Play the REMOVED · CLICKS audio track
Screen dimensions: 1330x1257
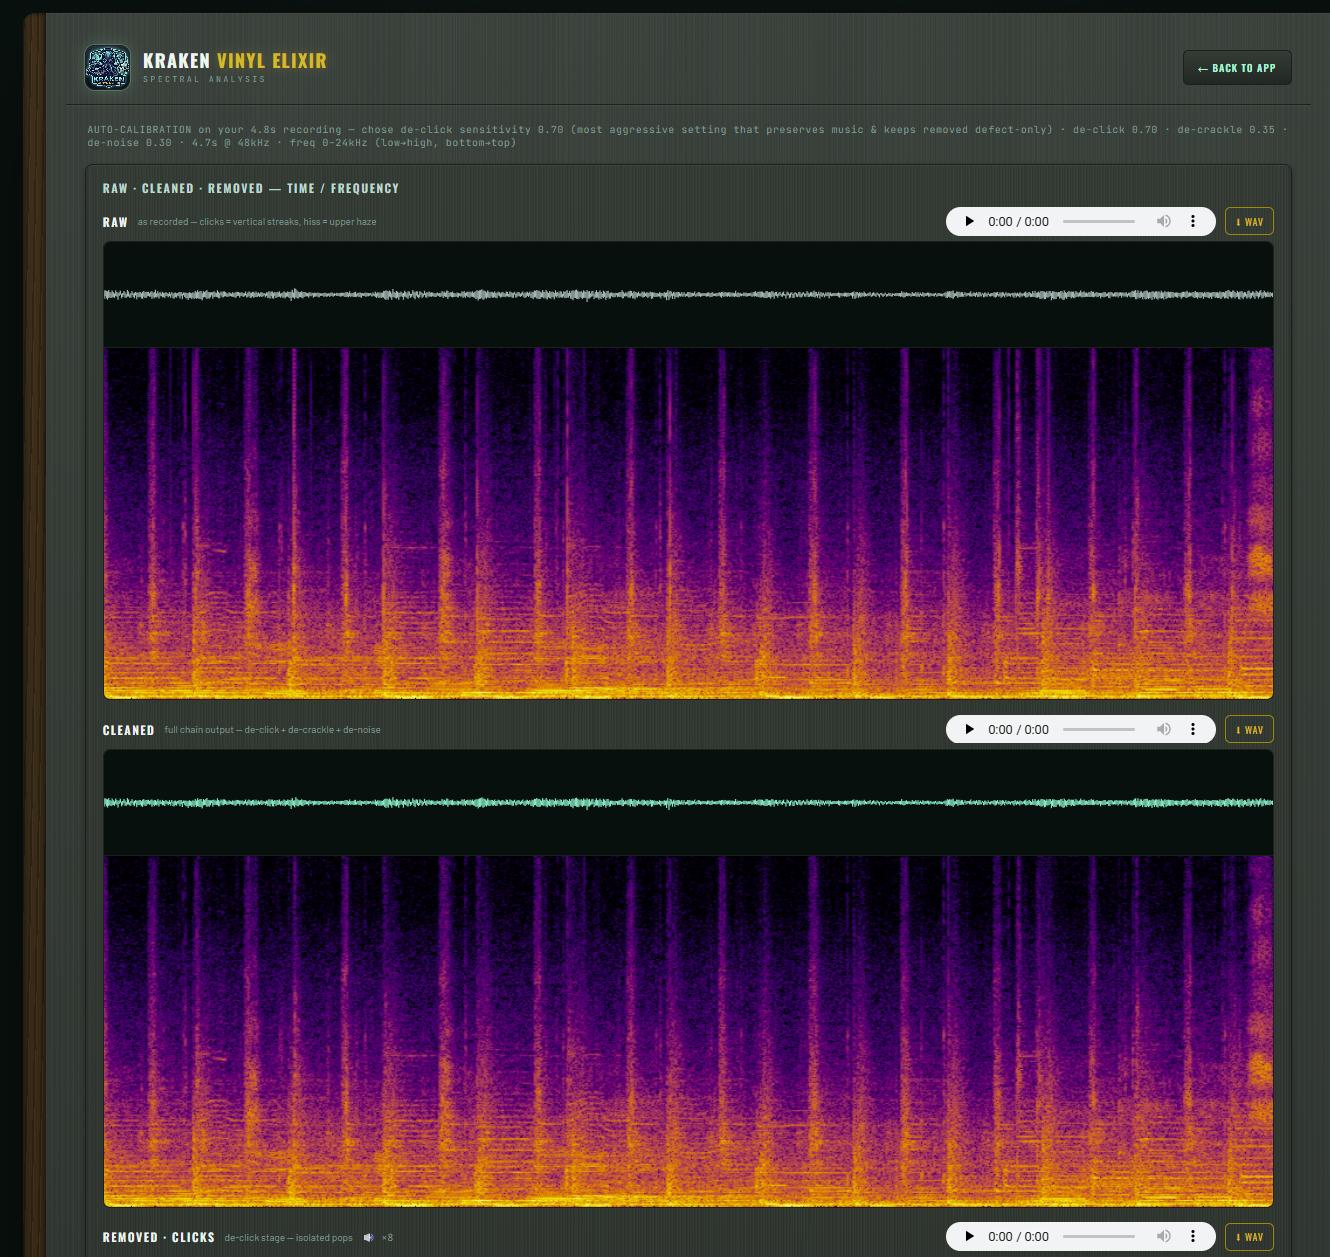point(969,1237)
